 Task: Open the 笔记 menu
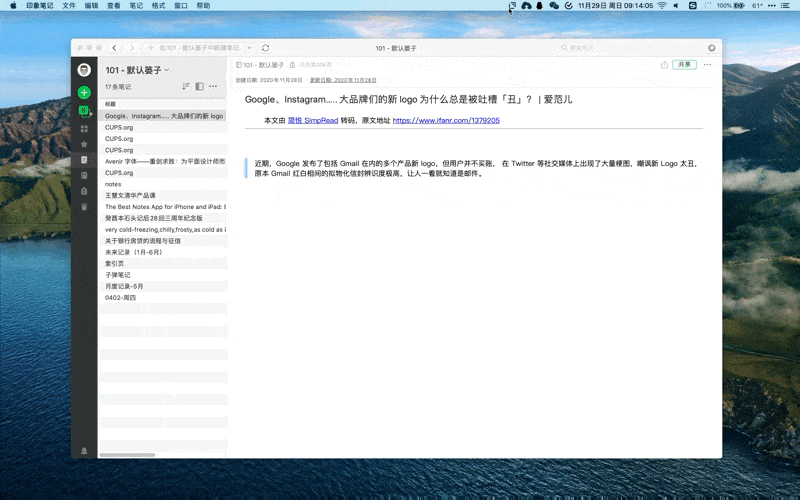[136, 6]
